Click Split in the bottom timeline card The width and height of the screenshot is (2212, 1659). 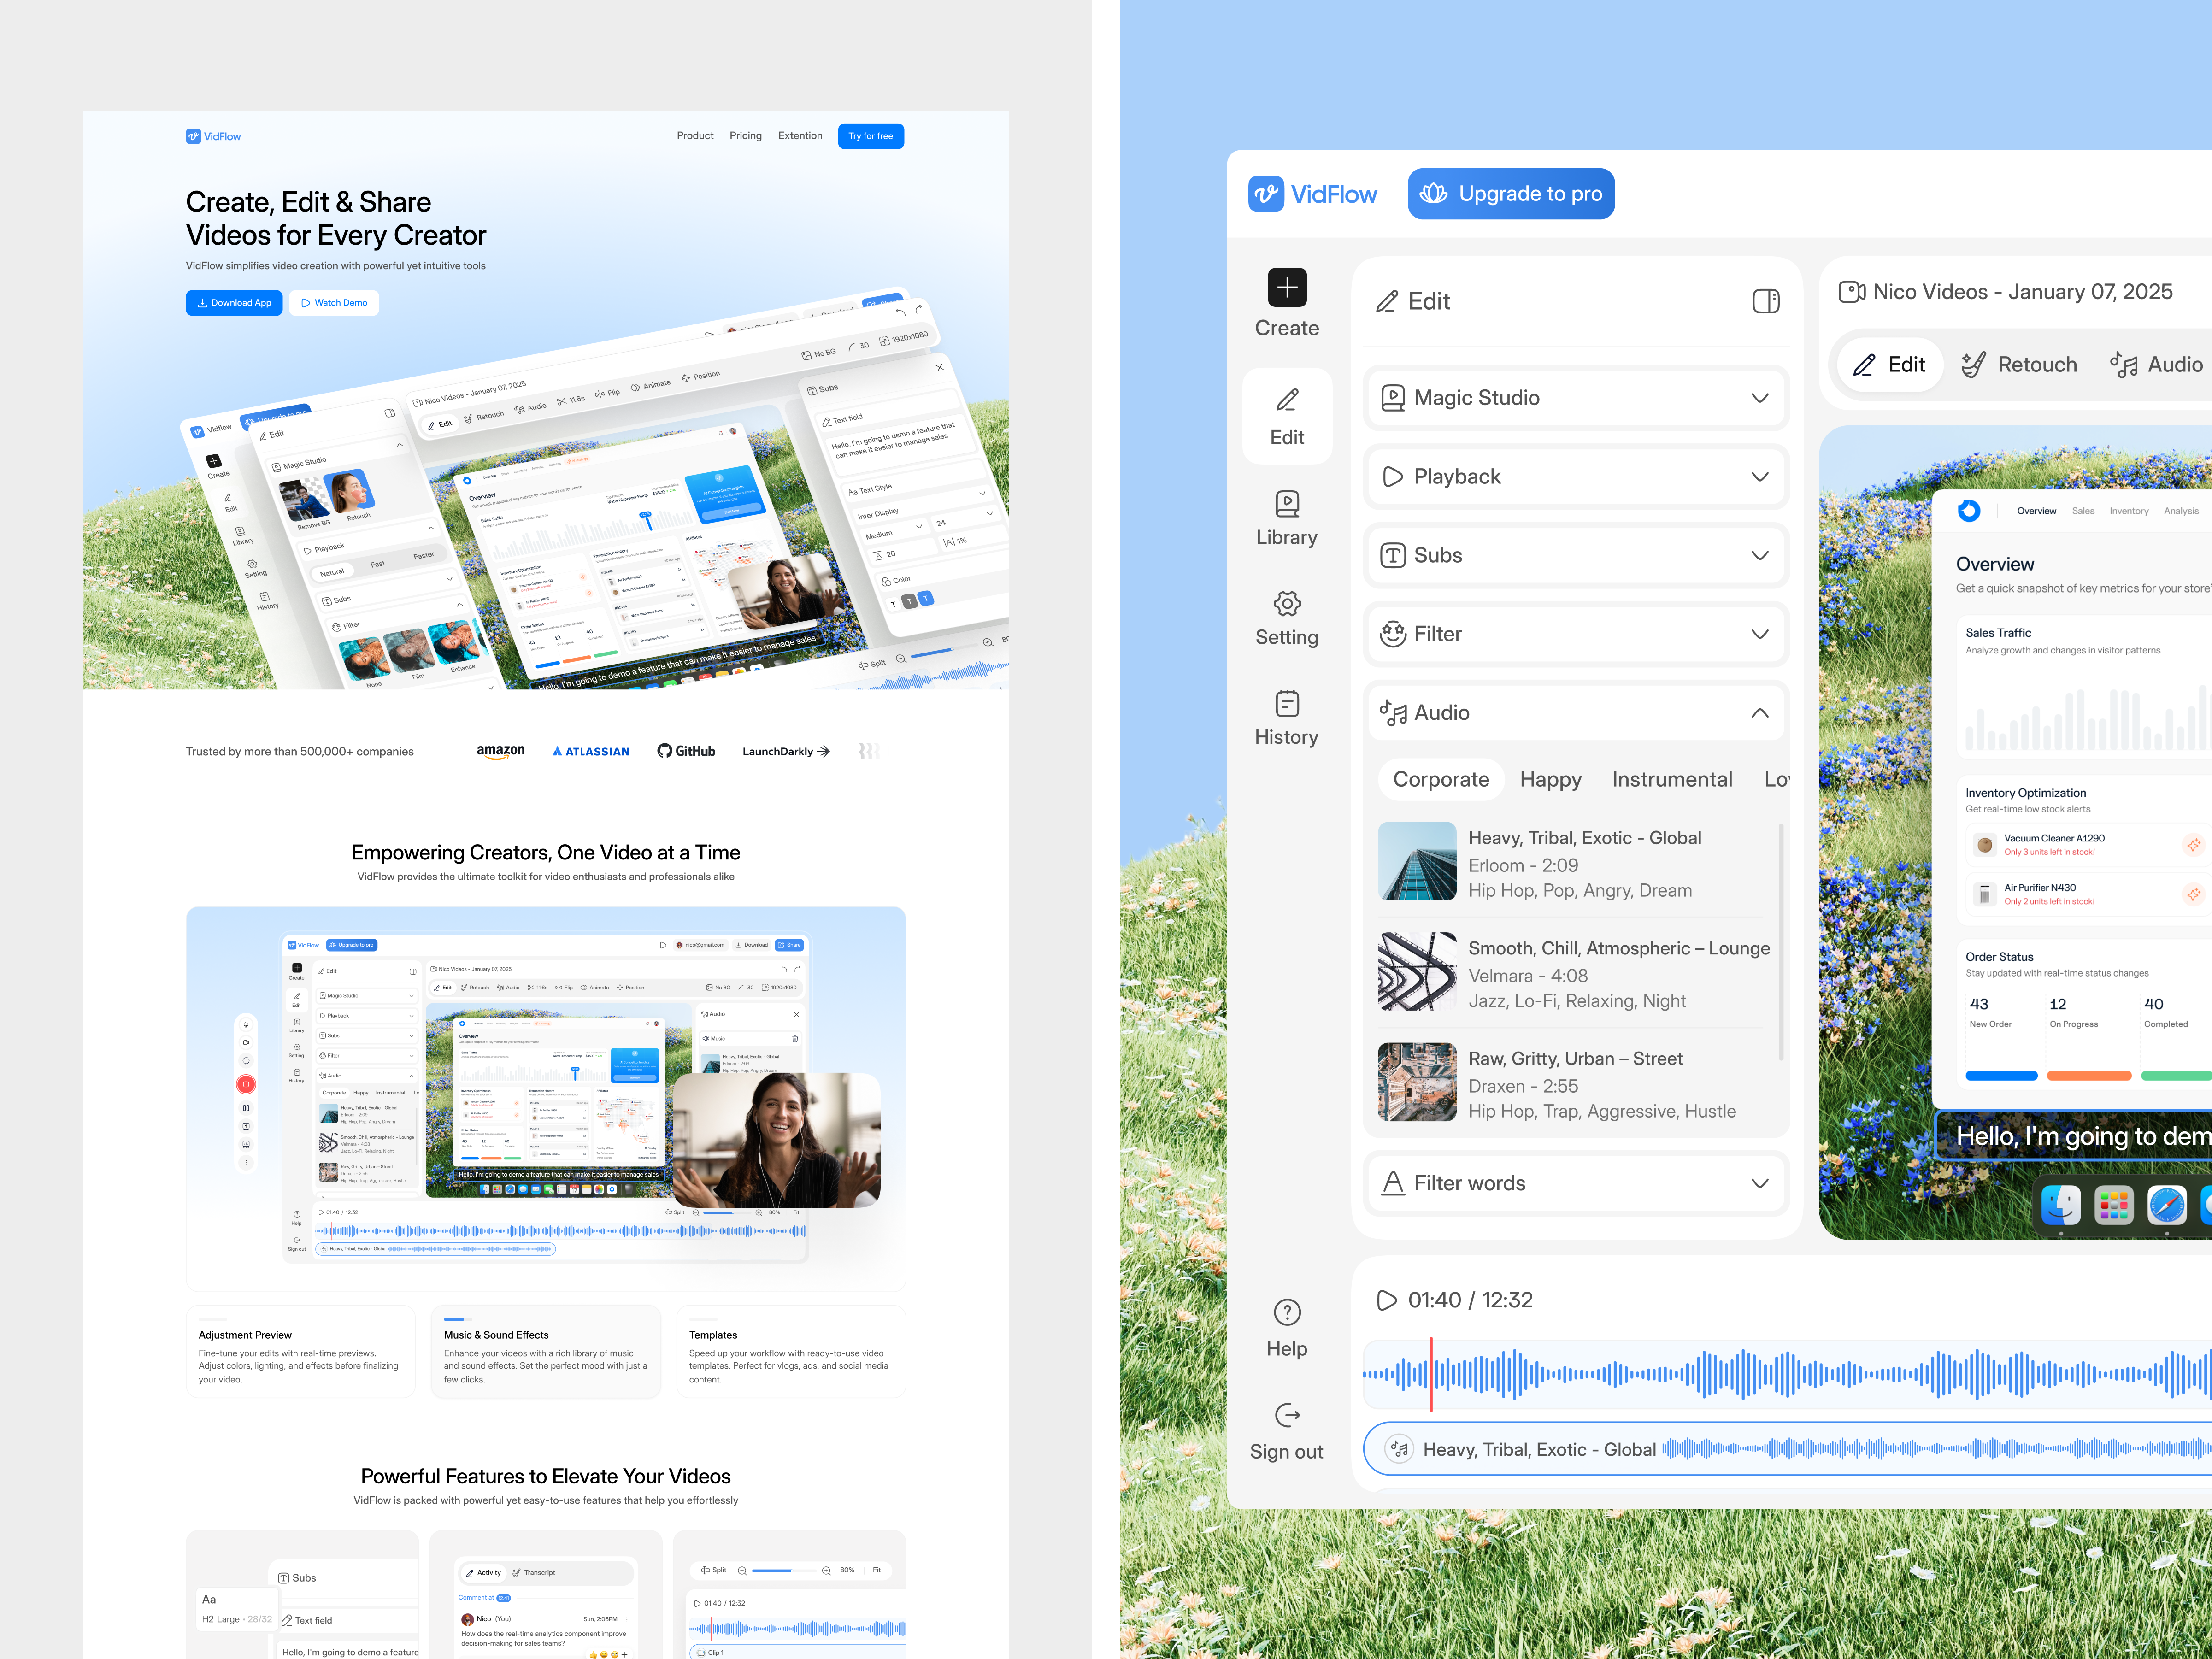click(714, 1571)
